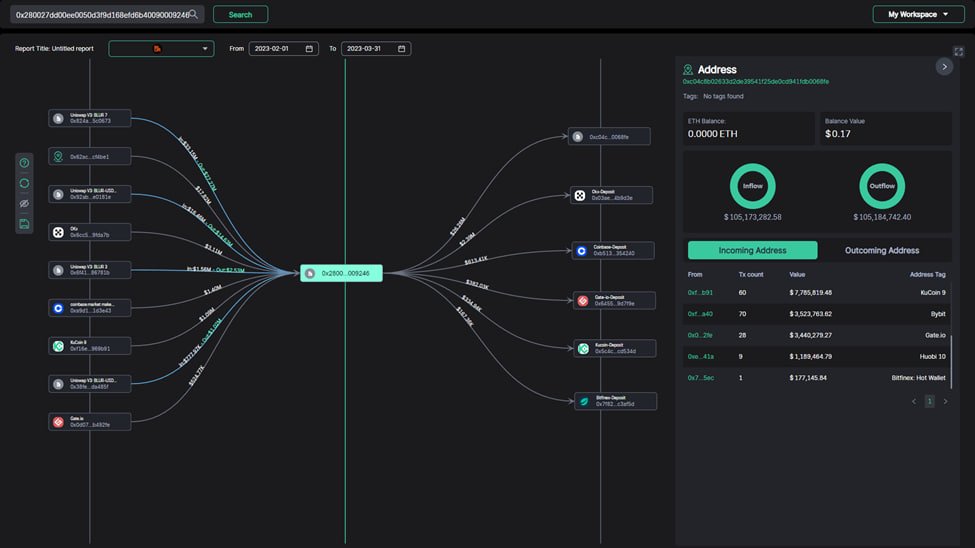The image size is (975, 548).
Task: Open the To date calendar picker
Action: point(402,49)
